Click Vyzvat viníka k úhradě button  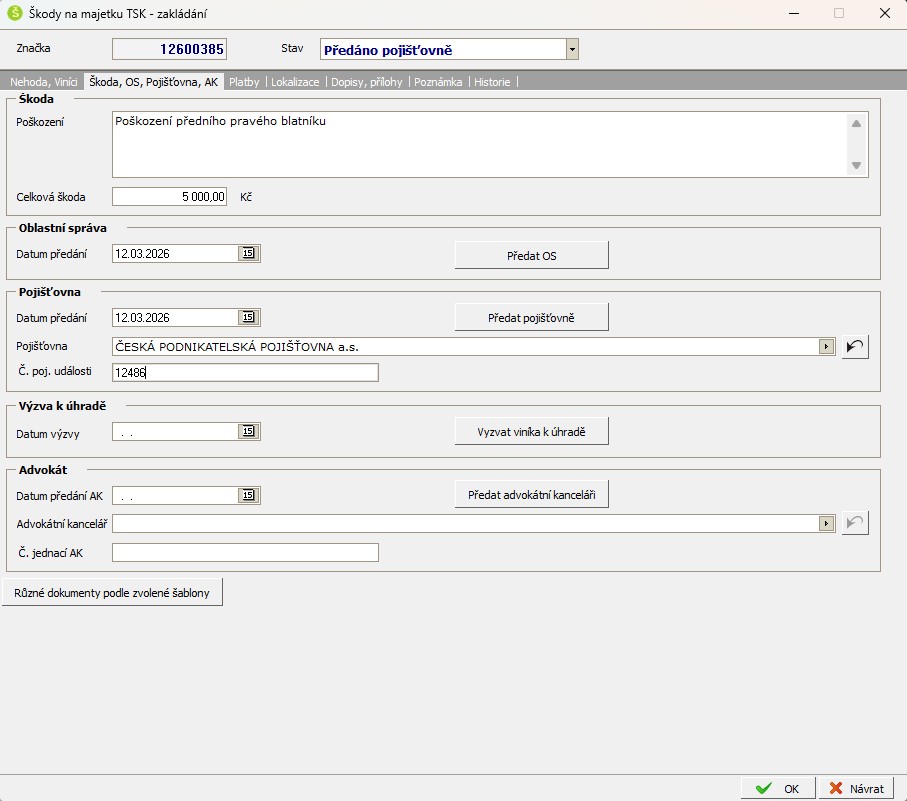(531, 432)
